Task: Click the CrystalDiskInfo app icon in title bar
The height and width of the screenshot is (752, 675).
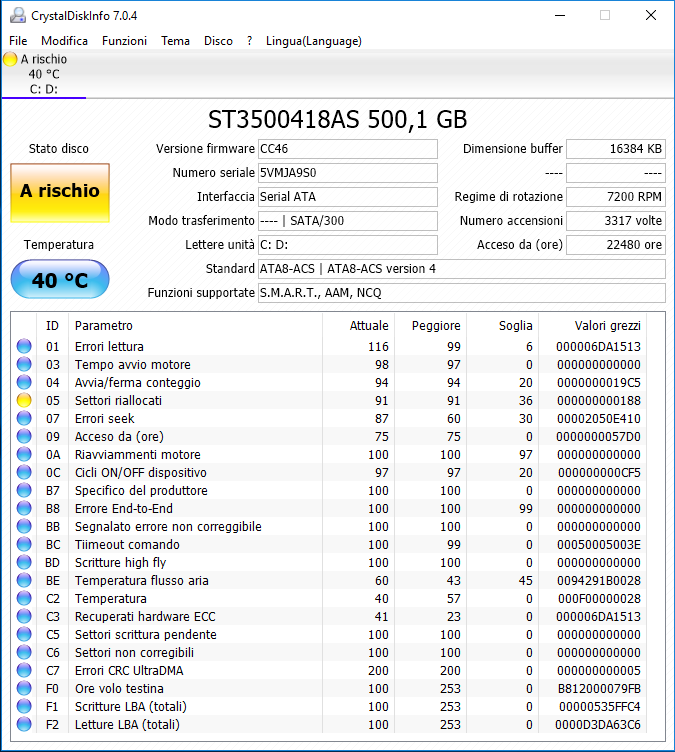Action: point(18,15)
